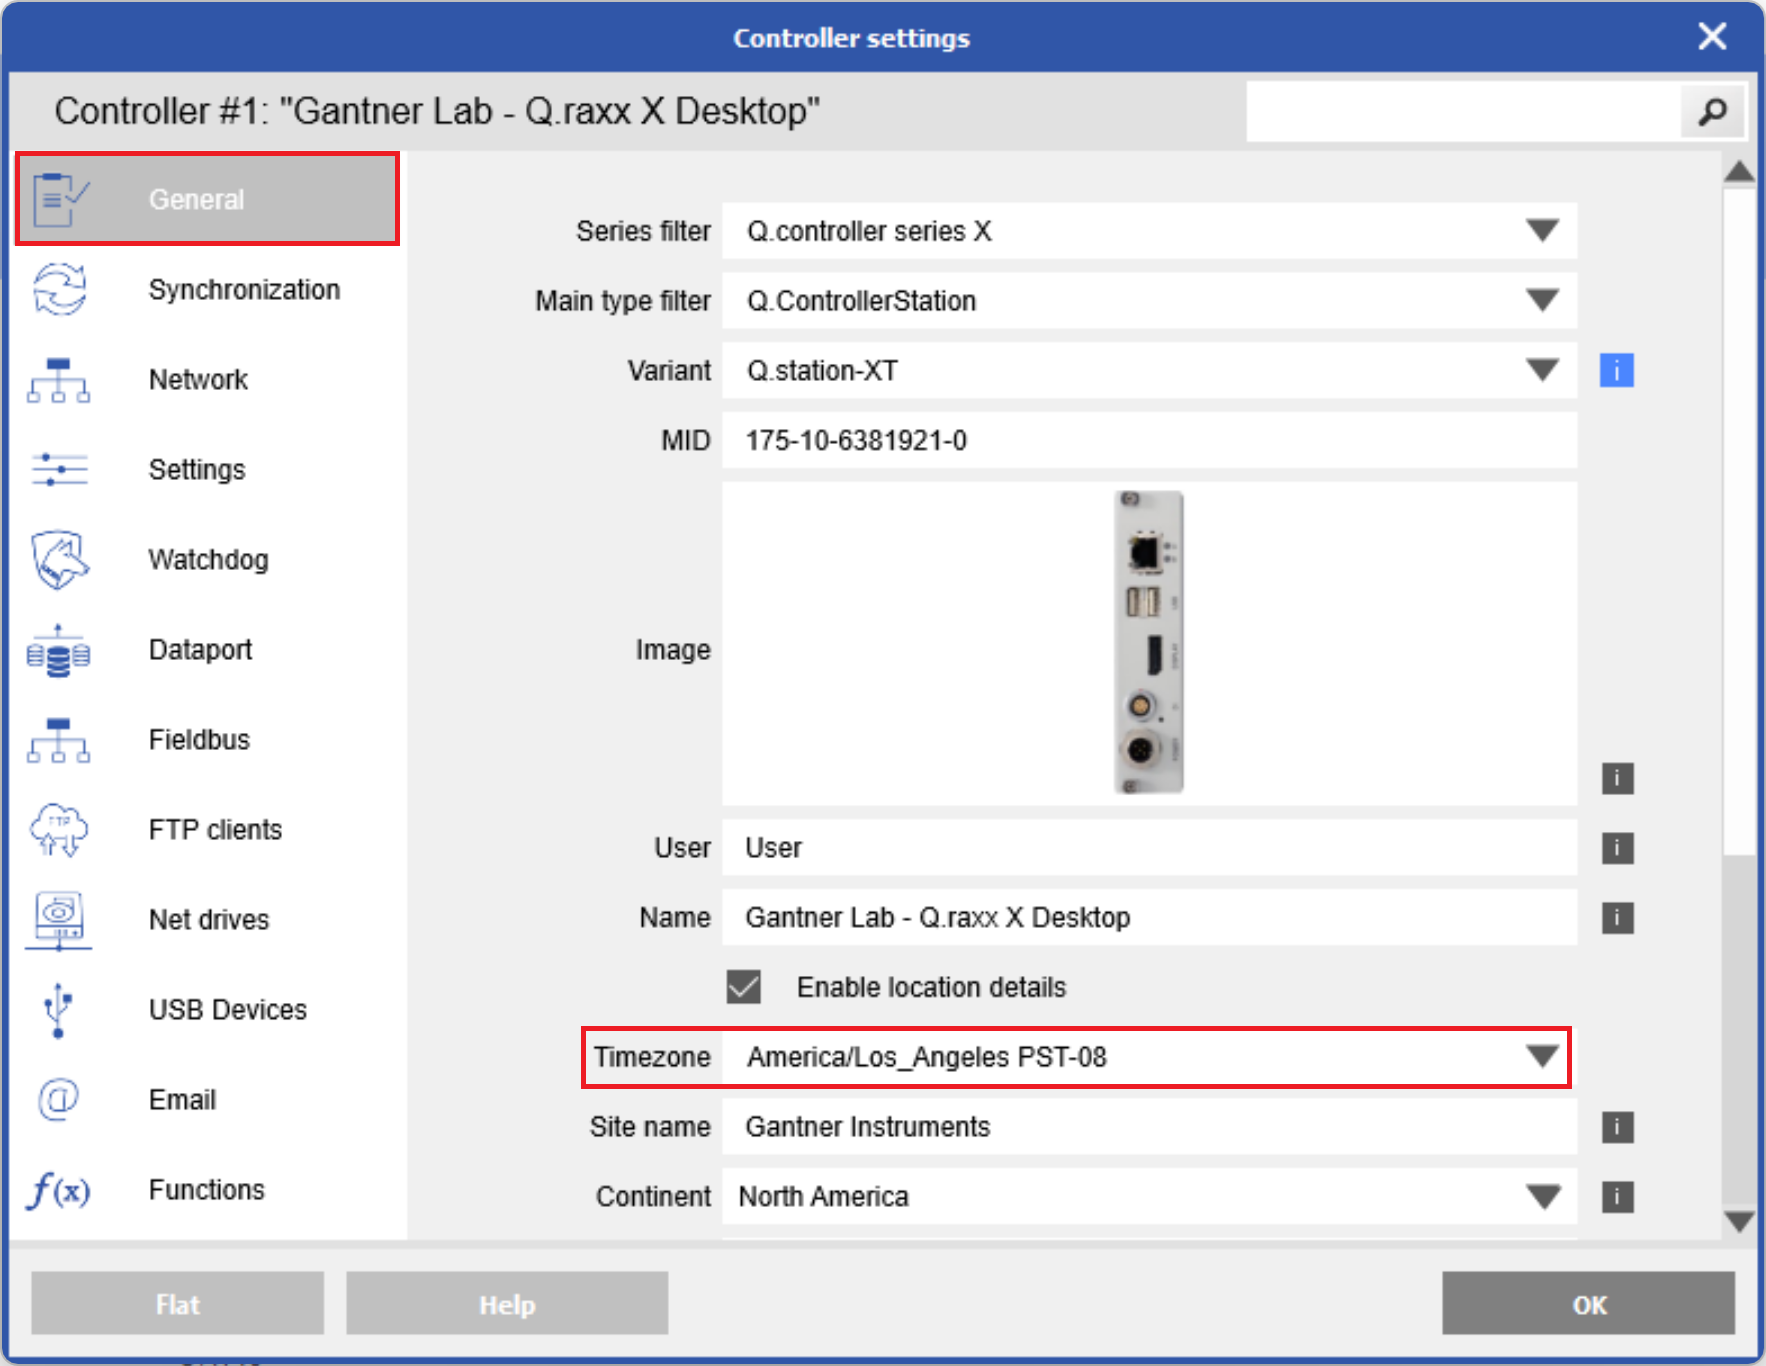Click the info icon next to User field
Image resolution: width=1766 pixels, height=1366 pixels.
(x=1617, y=848)
